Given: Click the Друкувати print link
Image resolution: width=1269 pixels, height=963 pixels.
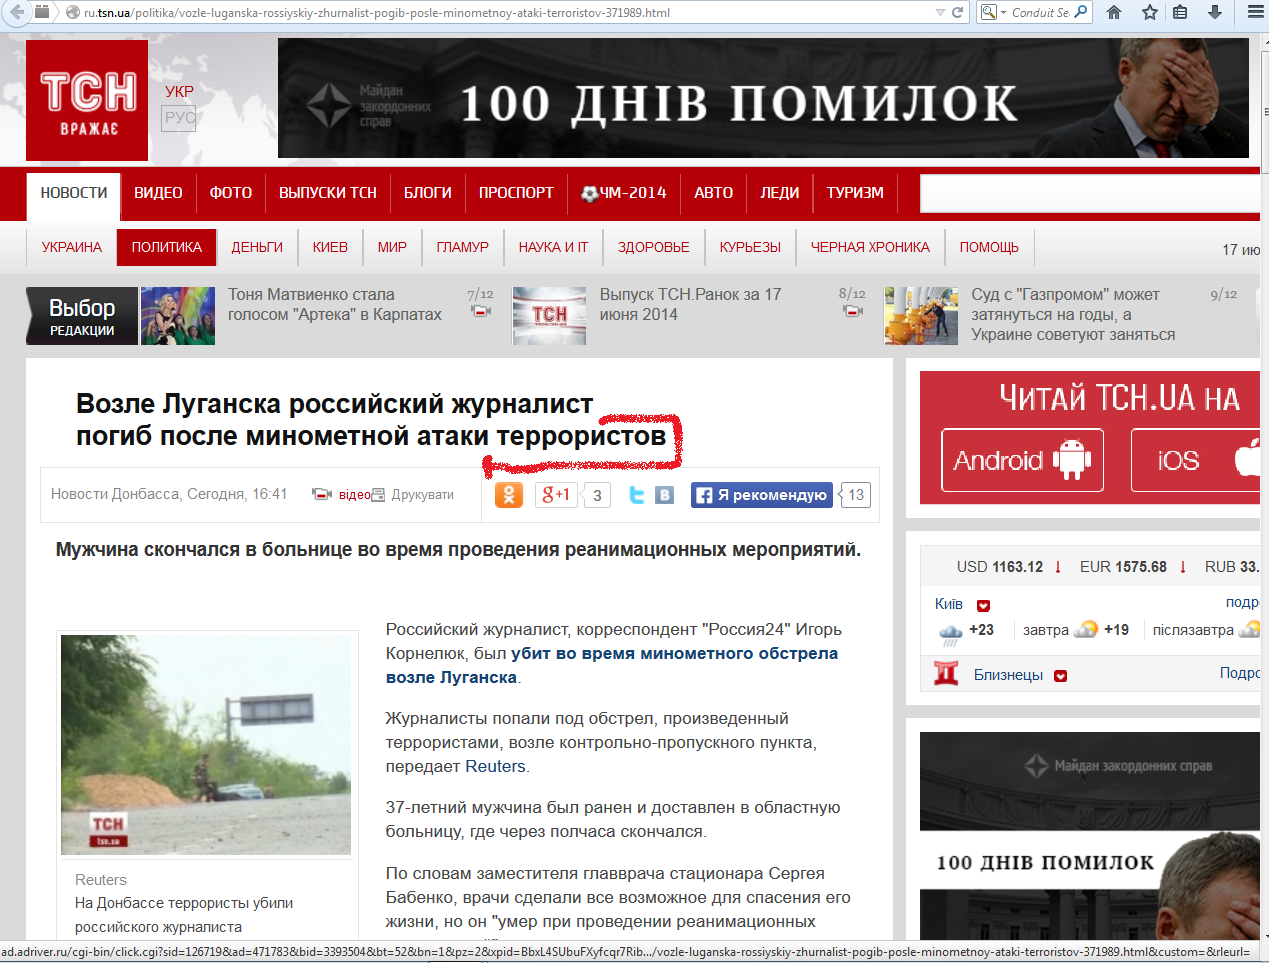Looking at the screenshot, I should click(422, 495).
